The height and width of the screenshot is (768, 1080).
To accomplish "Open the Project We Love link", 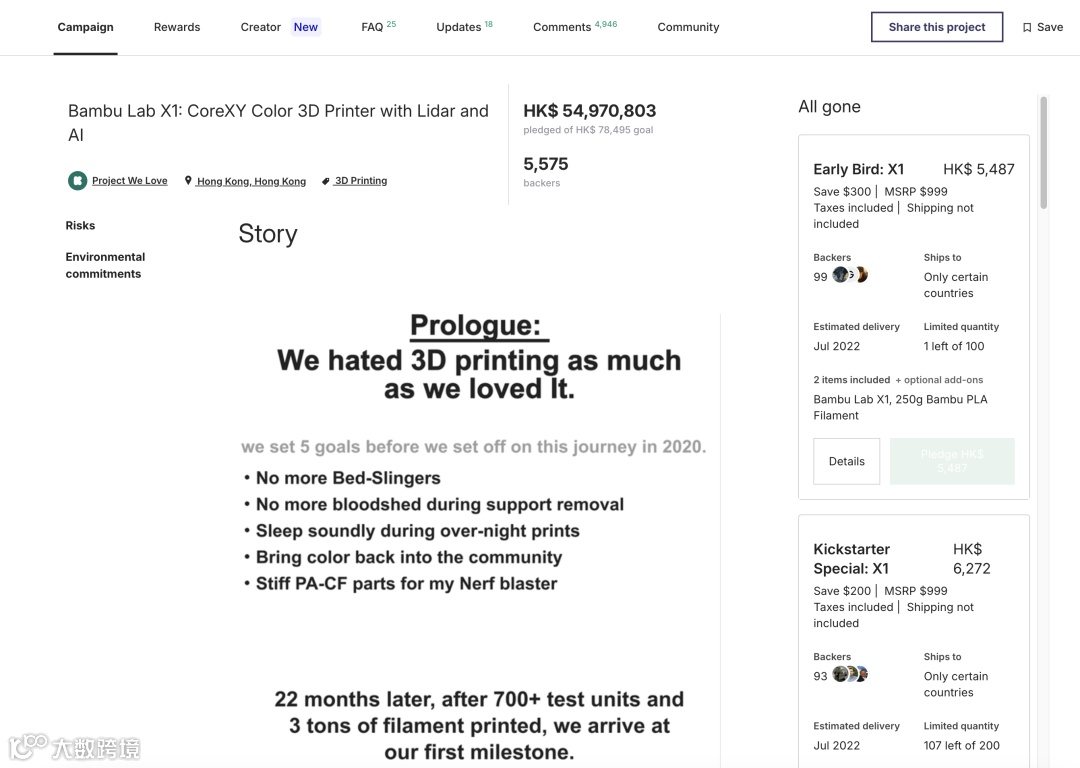I will [129, 180].
